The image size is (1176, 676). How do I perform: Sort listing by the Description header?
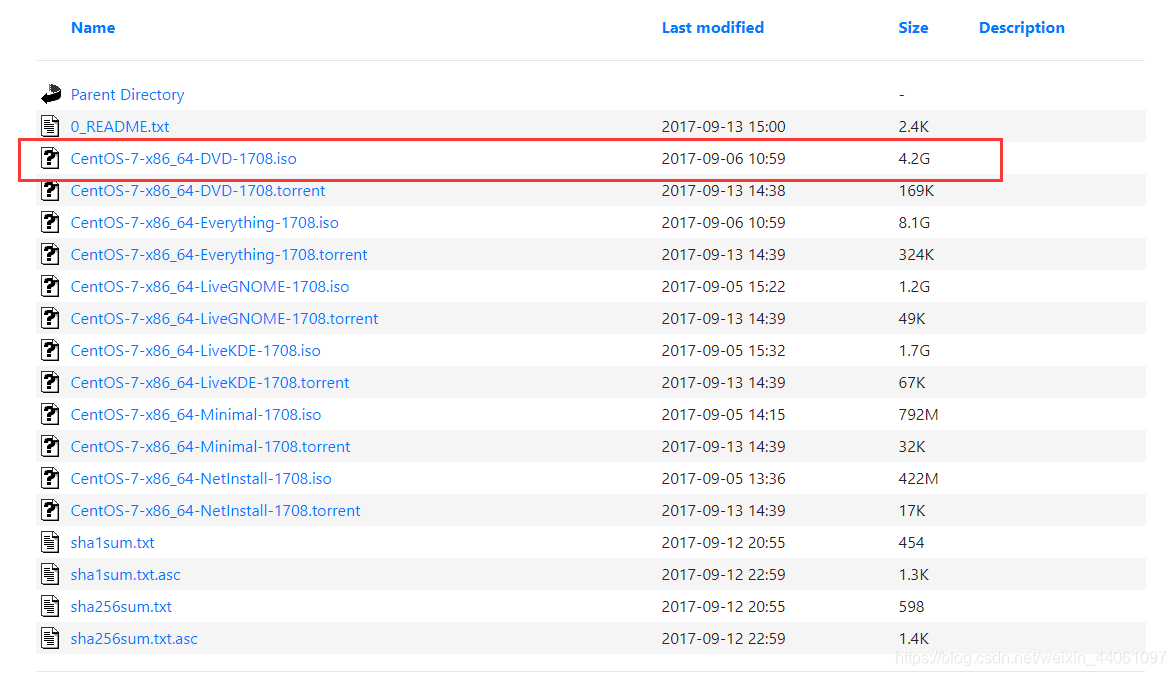coord(1022,28)
